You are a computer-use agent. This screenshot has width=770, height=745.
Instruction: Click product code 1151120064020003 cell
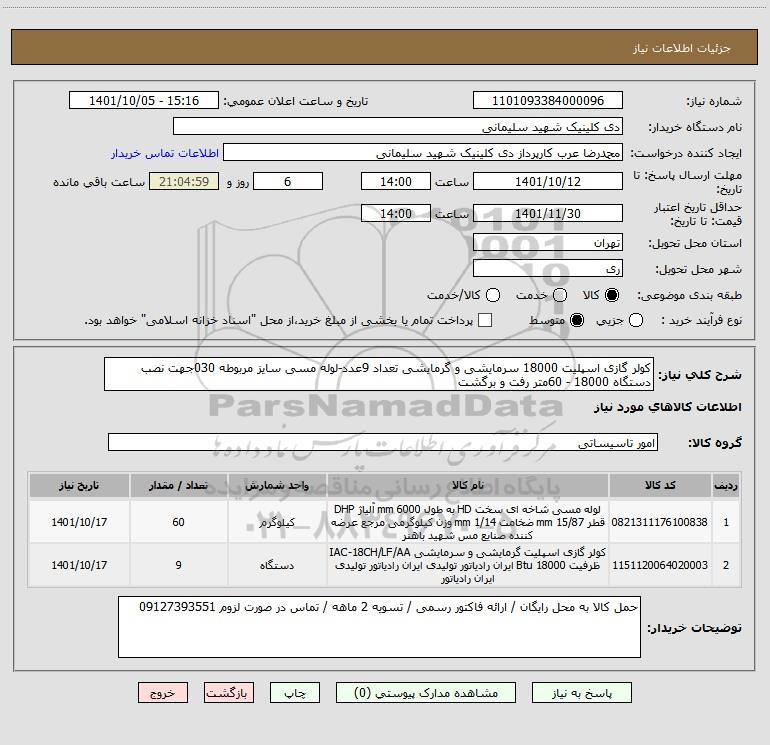coord(660,565)
